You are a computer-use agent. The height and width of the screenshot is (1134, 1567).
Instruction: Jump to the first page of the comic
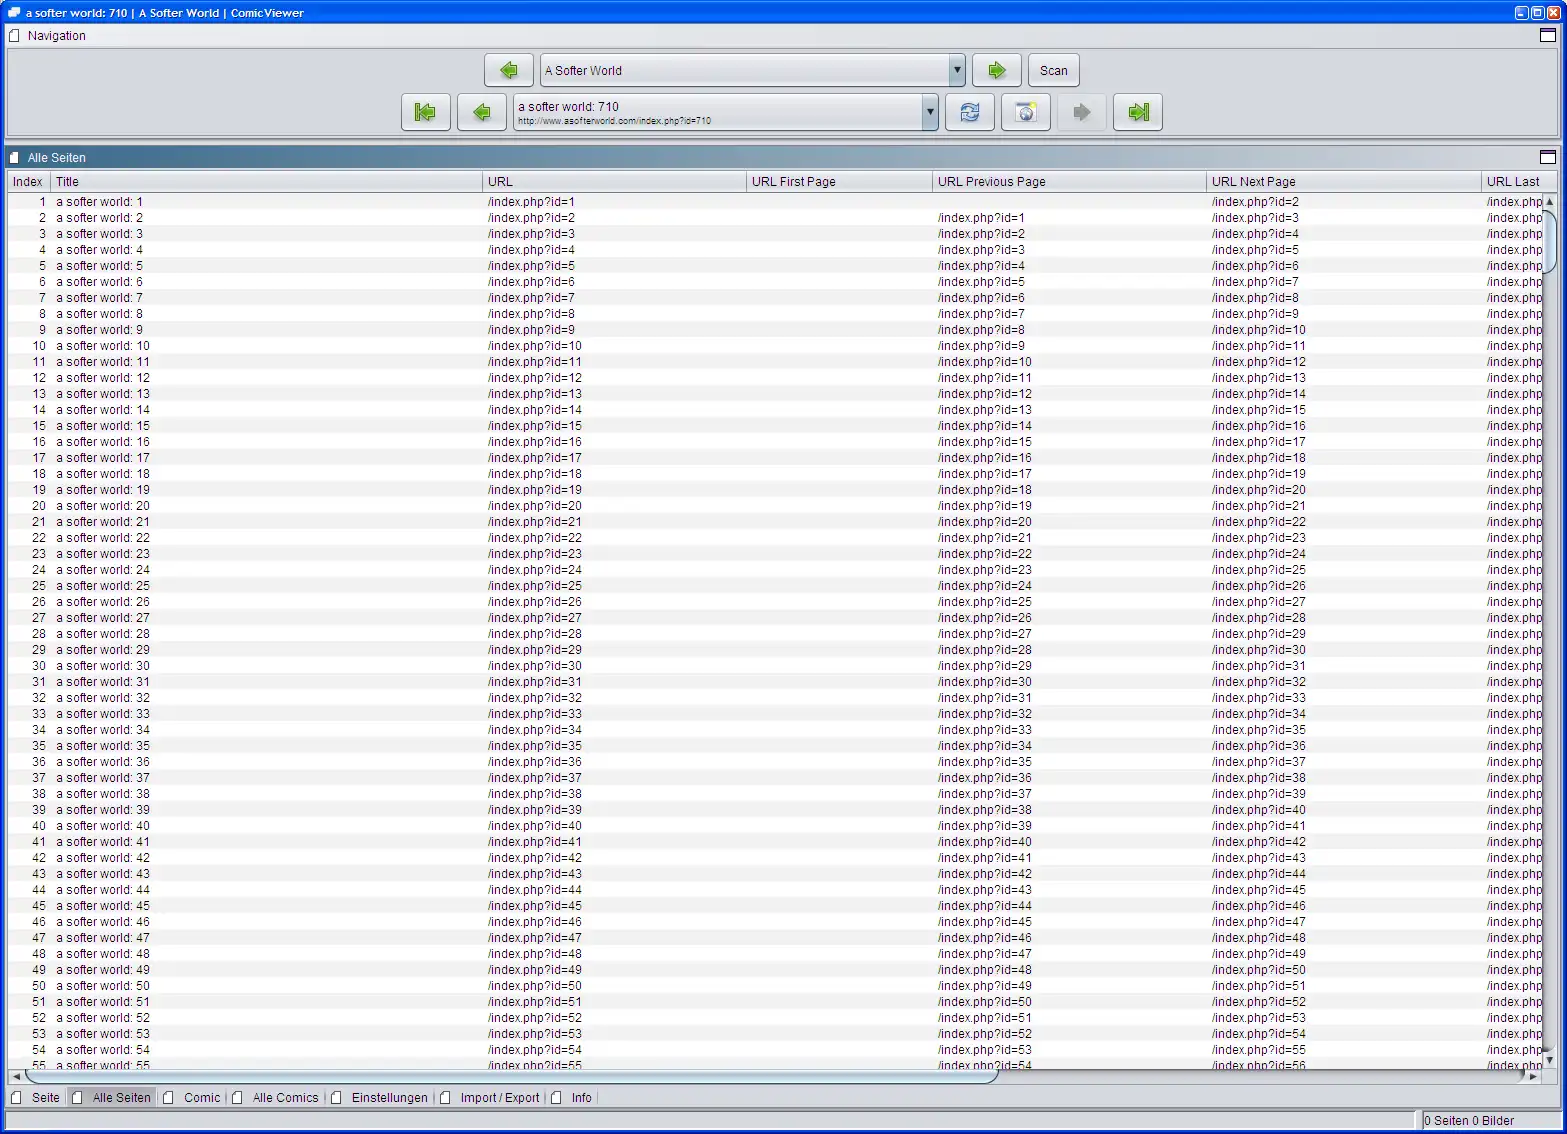426,112
